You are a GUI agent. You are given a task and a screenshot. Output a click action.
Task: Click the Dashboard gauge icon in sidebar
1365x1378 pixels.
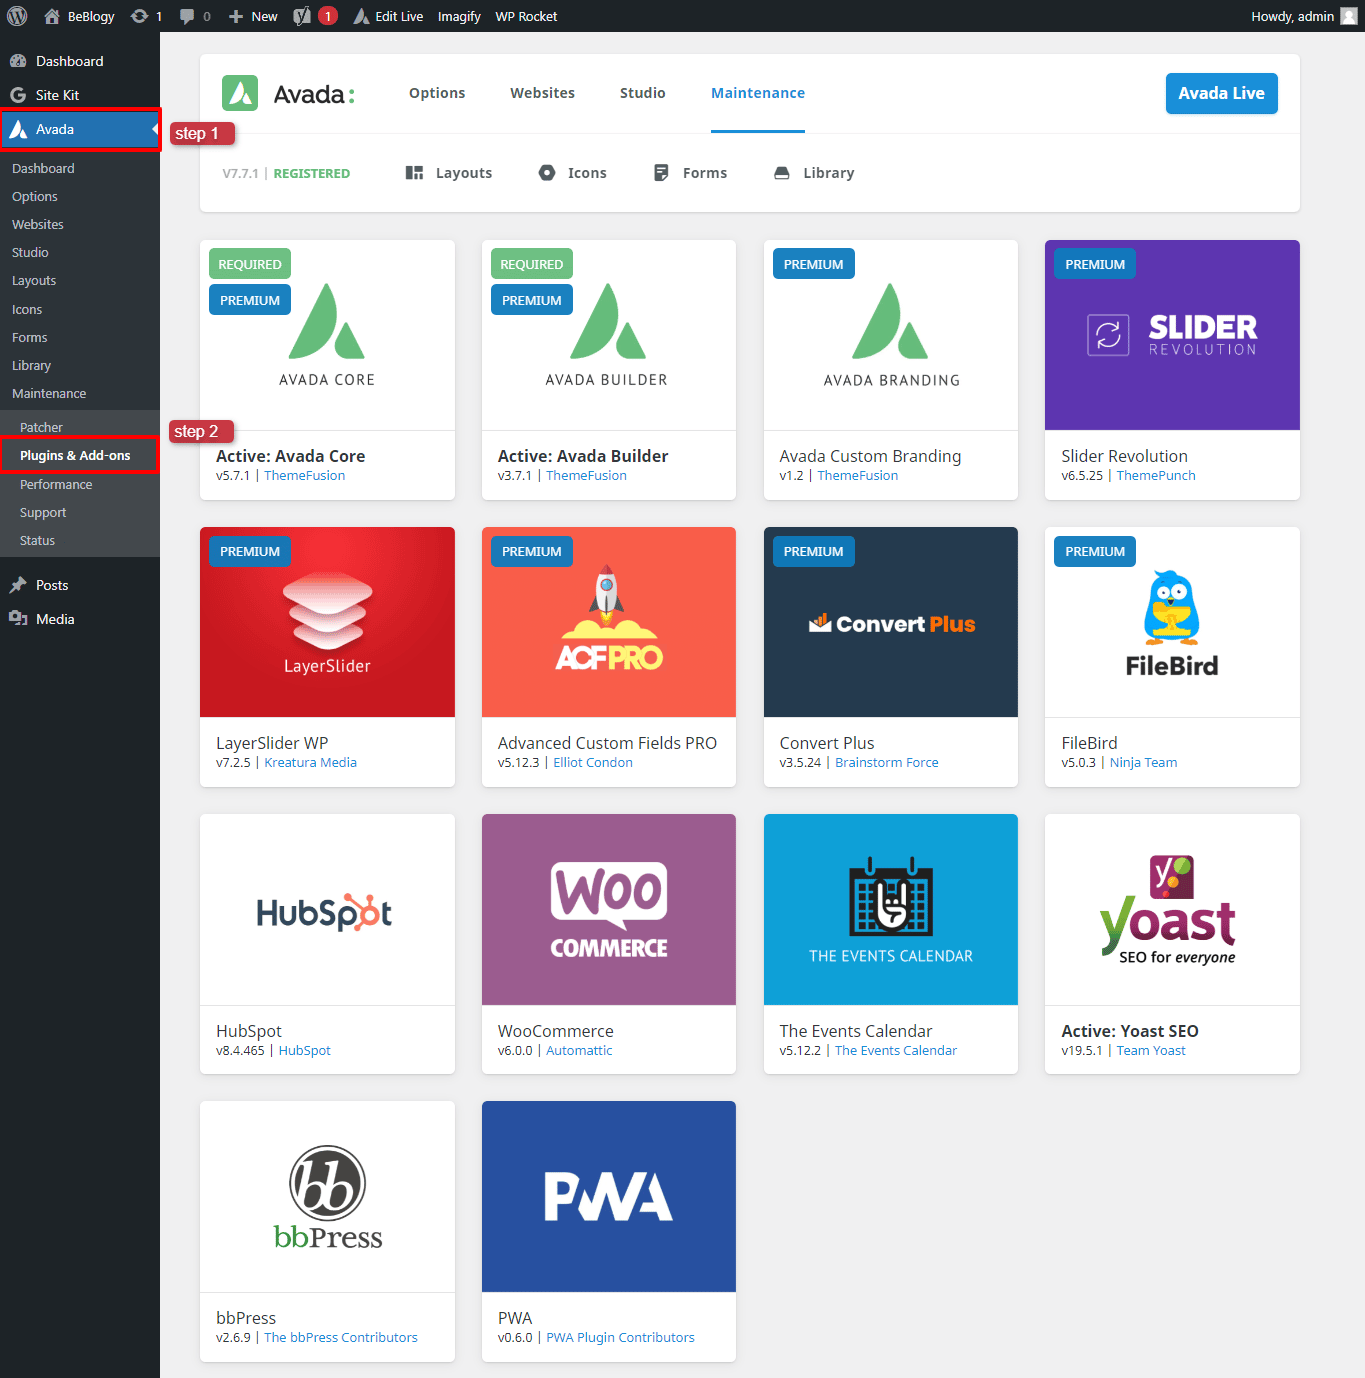point(18,61)
